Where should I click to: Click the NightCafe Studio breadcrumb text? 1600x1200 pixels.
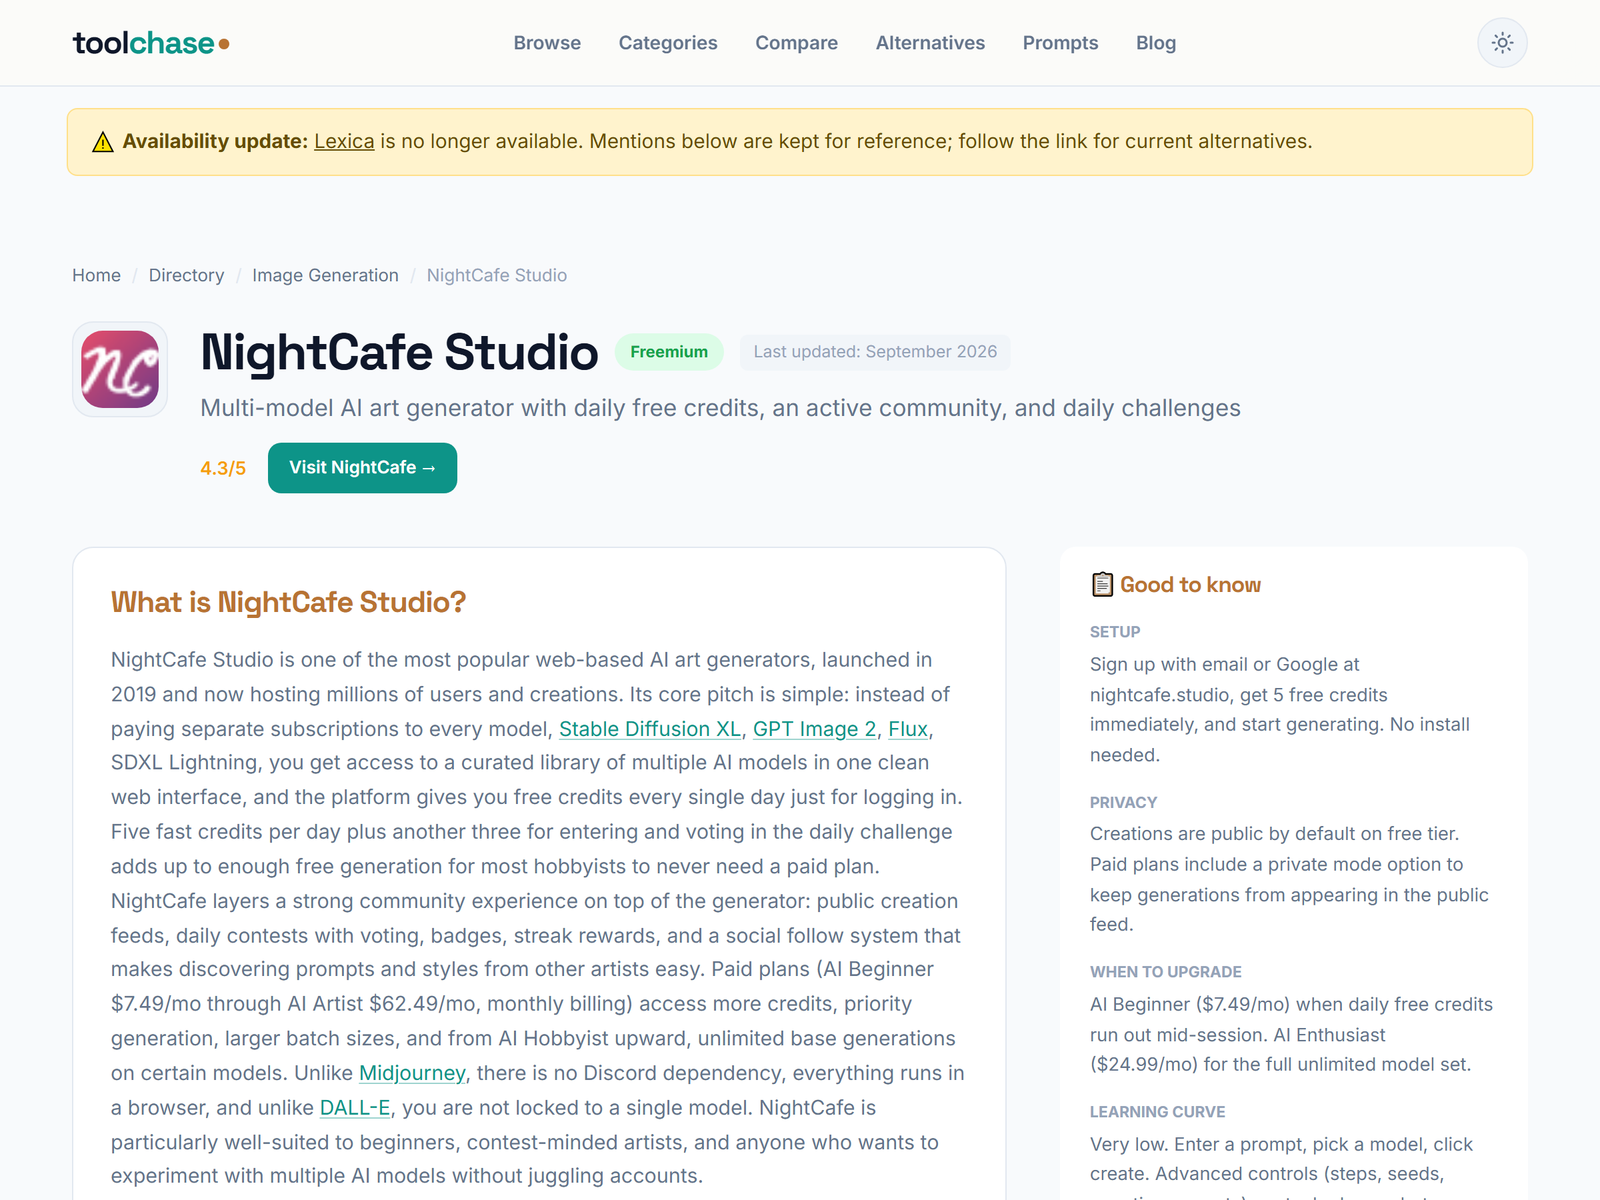[x=497, y=275]
